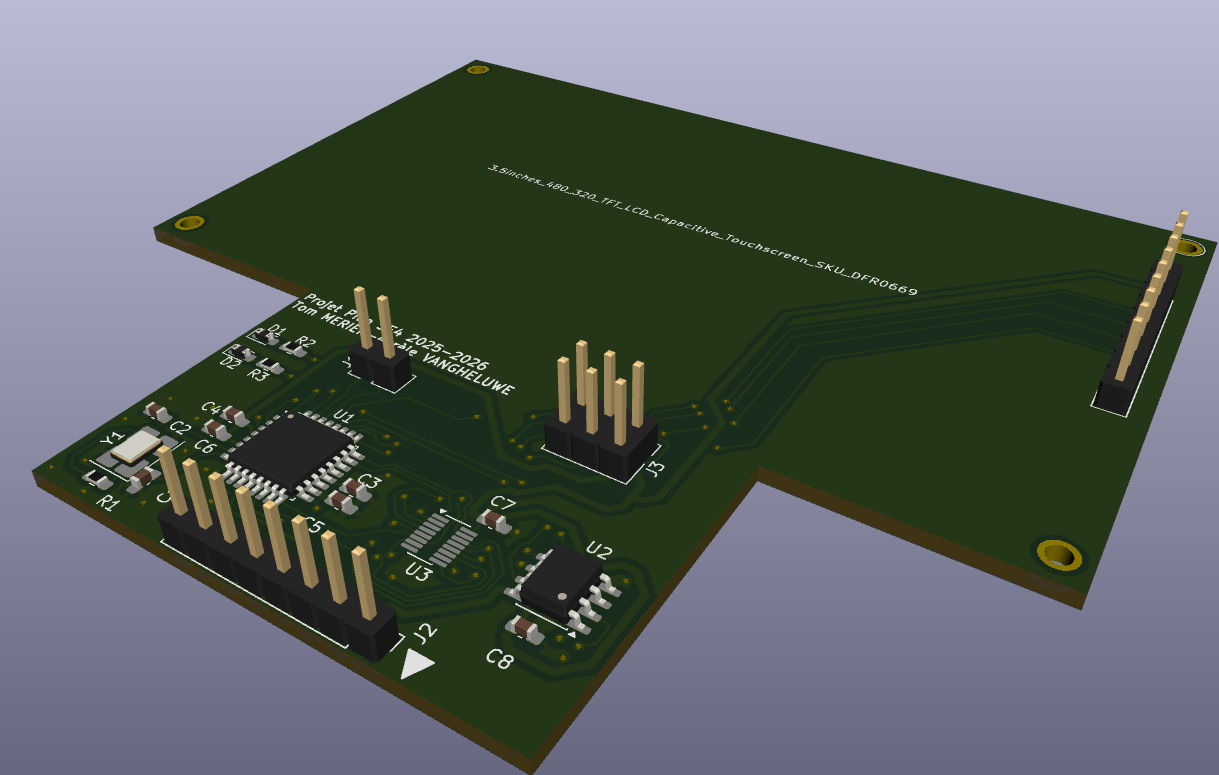Select the R3 resistor
The image size is (1219, 775).
pyautogui.click(x=268, y=365)
